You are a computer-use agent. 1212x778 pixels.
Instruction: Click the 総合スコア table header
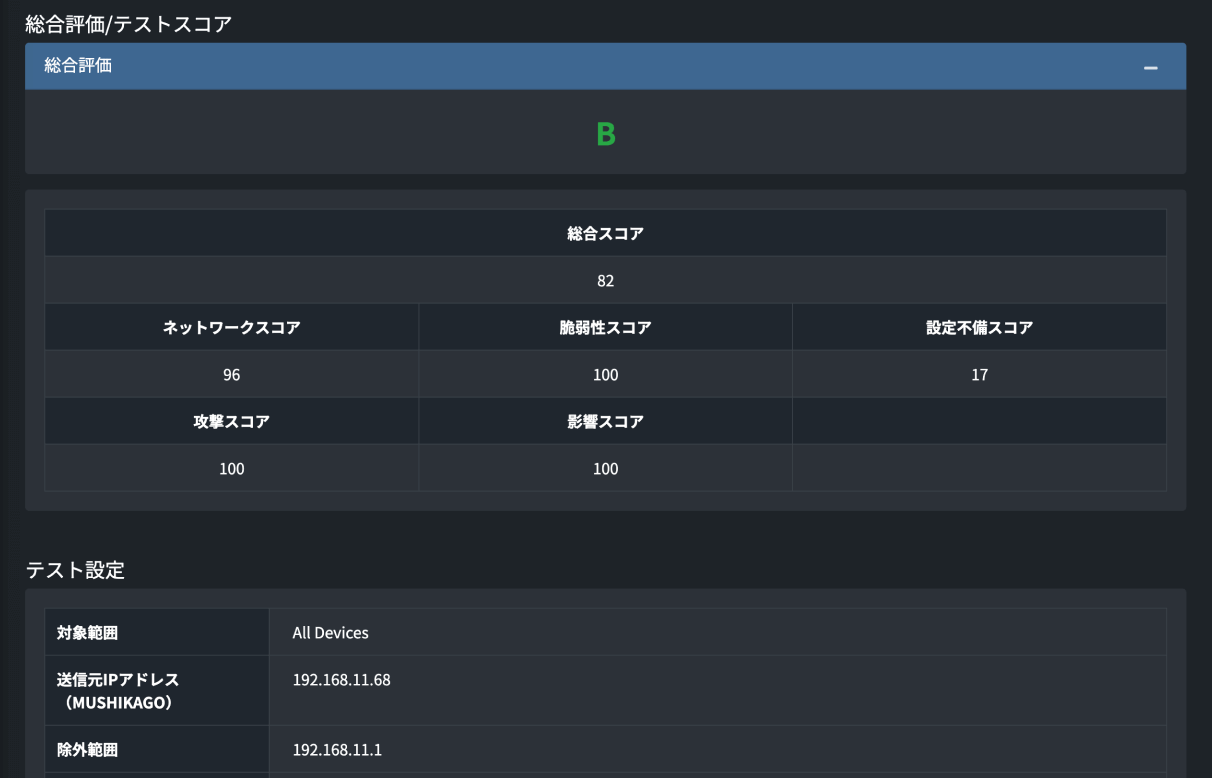click(x=604, y=232)
